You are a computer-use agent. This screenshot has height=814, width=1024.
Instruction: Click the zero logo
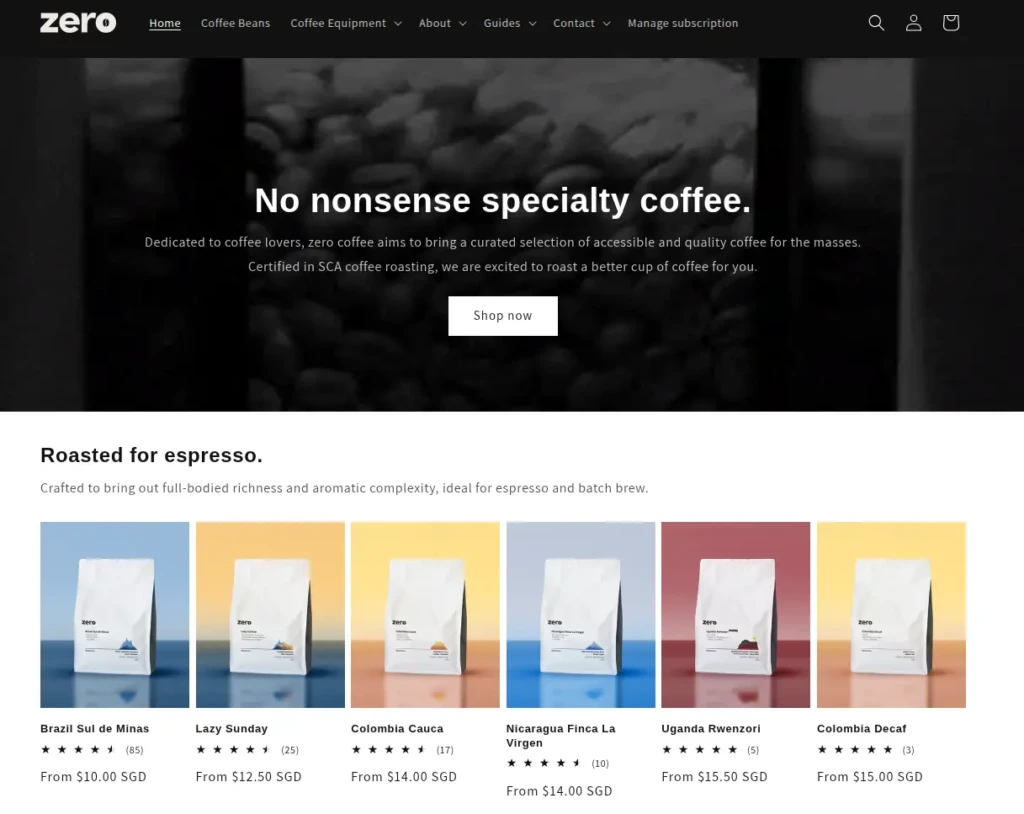[78, 22]
